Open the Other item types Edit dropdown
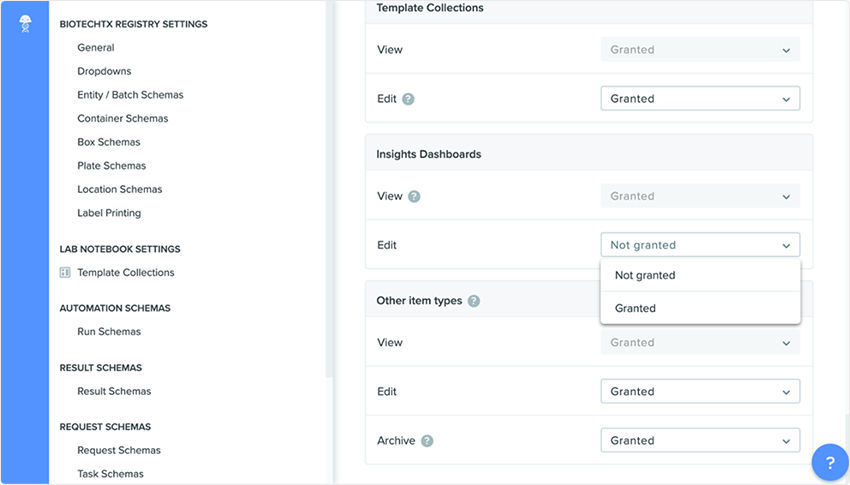Viewport: 850px width, 485px height. pos(700,392)
